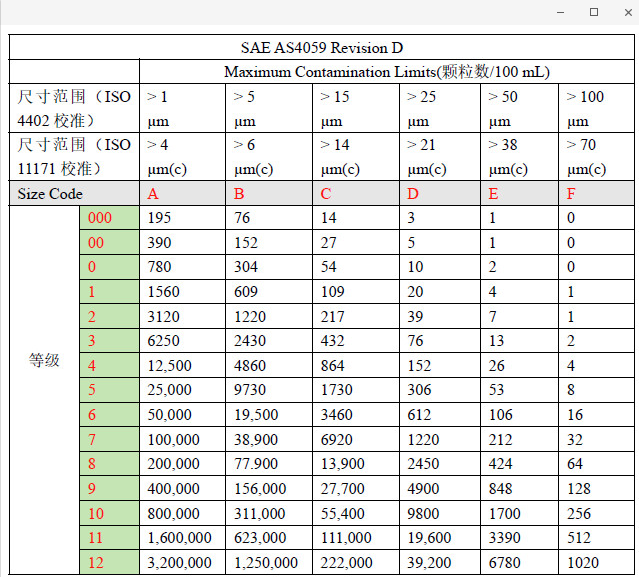The width and height of the screenshot is (639, 577).
Task: Click the "> 100 μm" column header
Action: (x=586, y=109)
